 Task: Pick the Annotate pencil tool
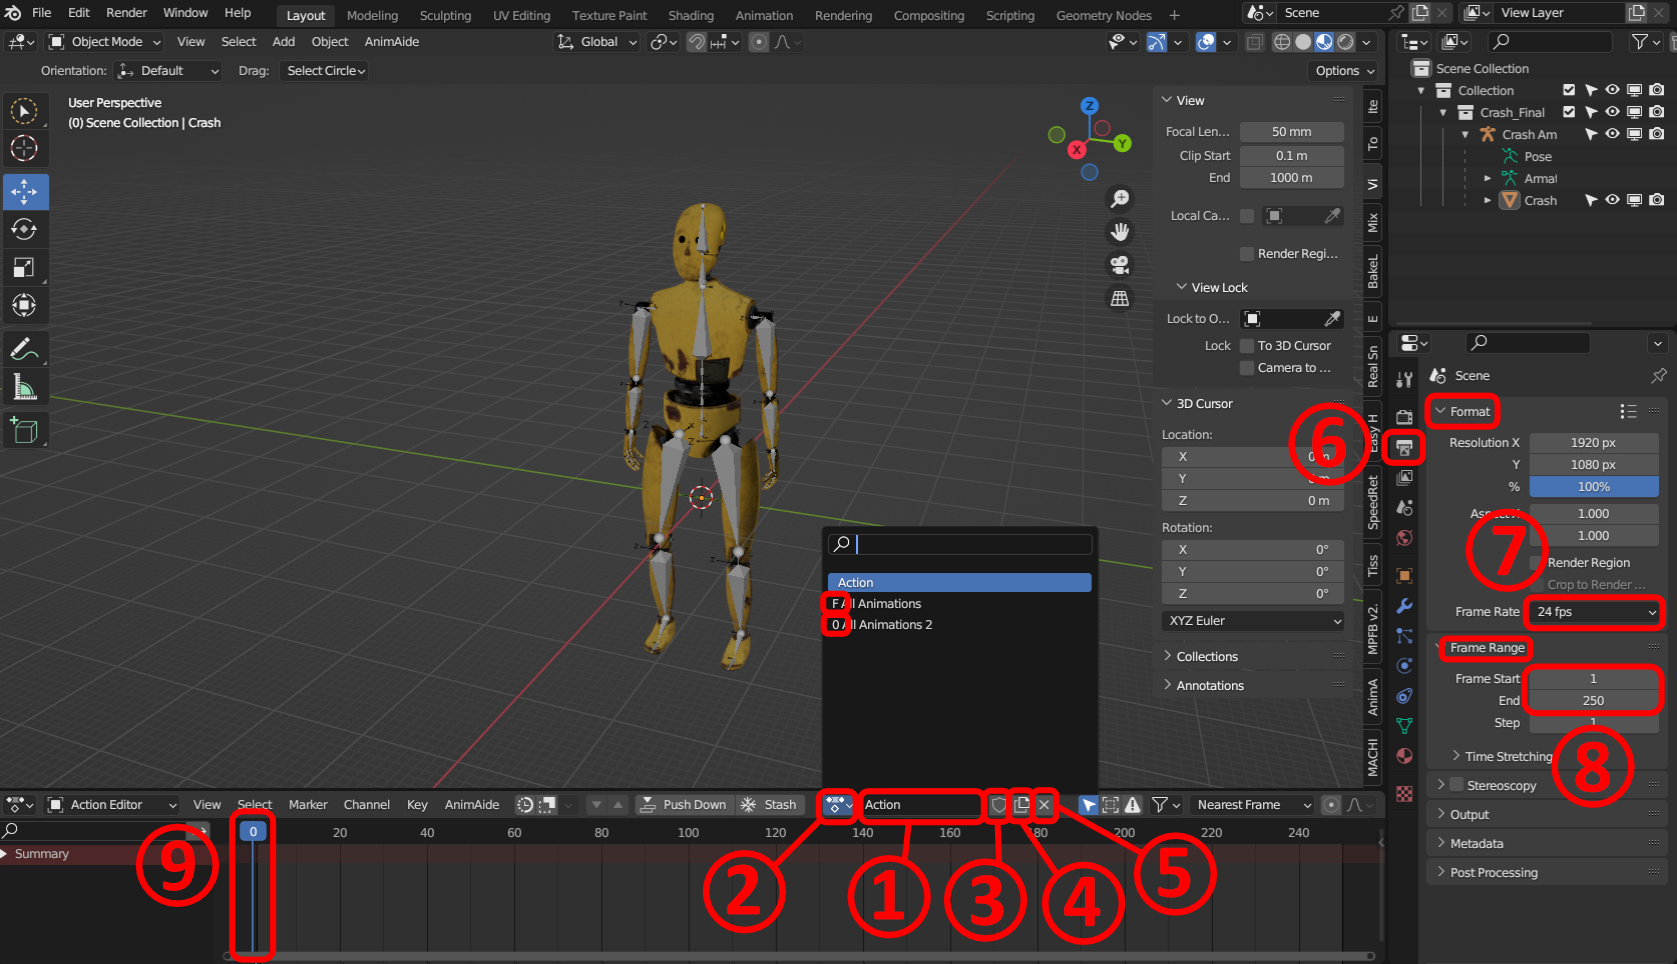coord(24,349)
